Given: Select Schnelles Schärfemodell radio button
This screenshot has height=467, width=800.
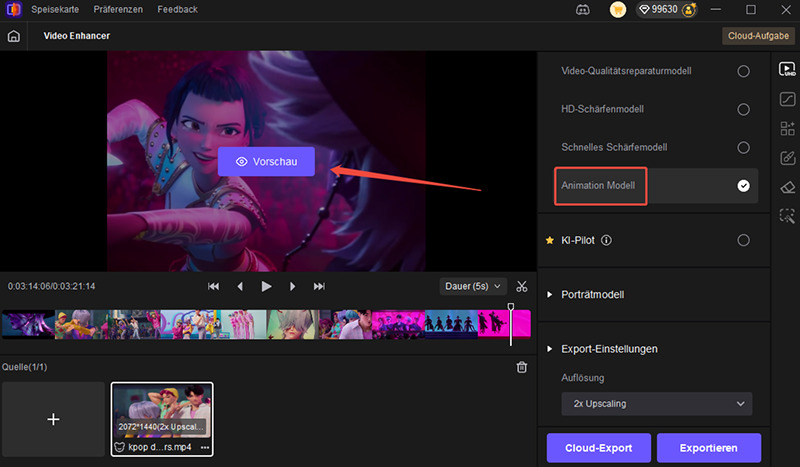Looking at the screenshot, I should (743, 148).
